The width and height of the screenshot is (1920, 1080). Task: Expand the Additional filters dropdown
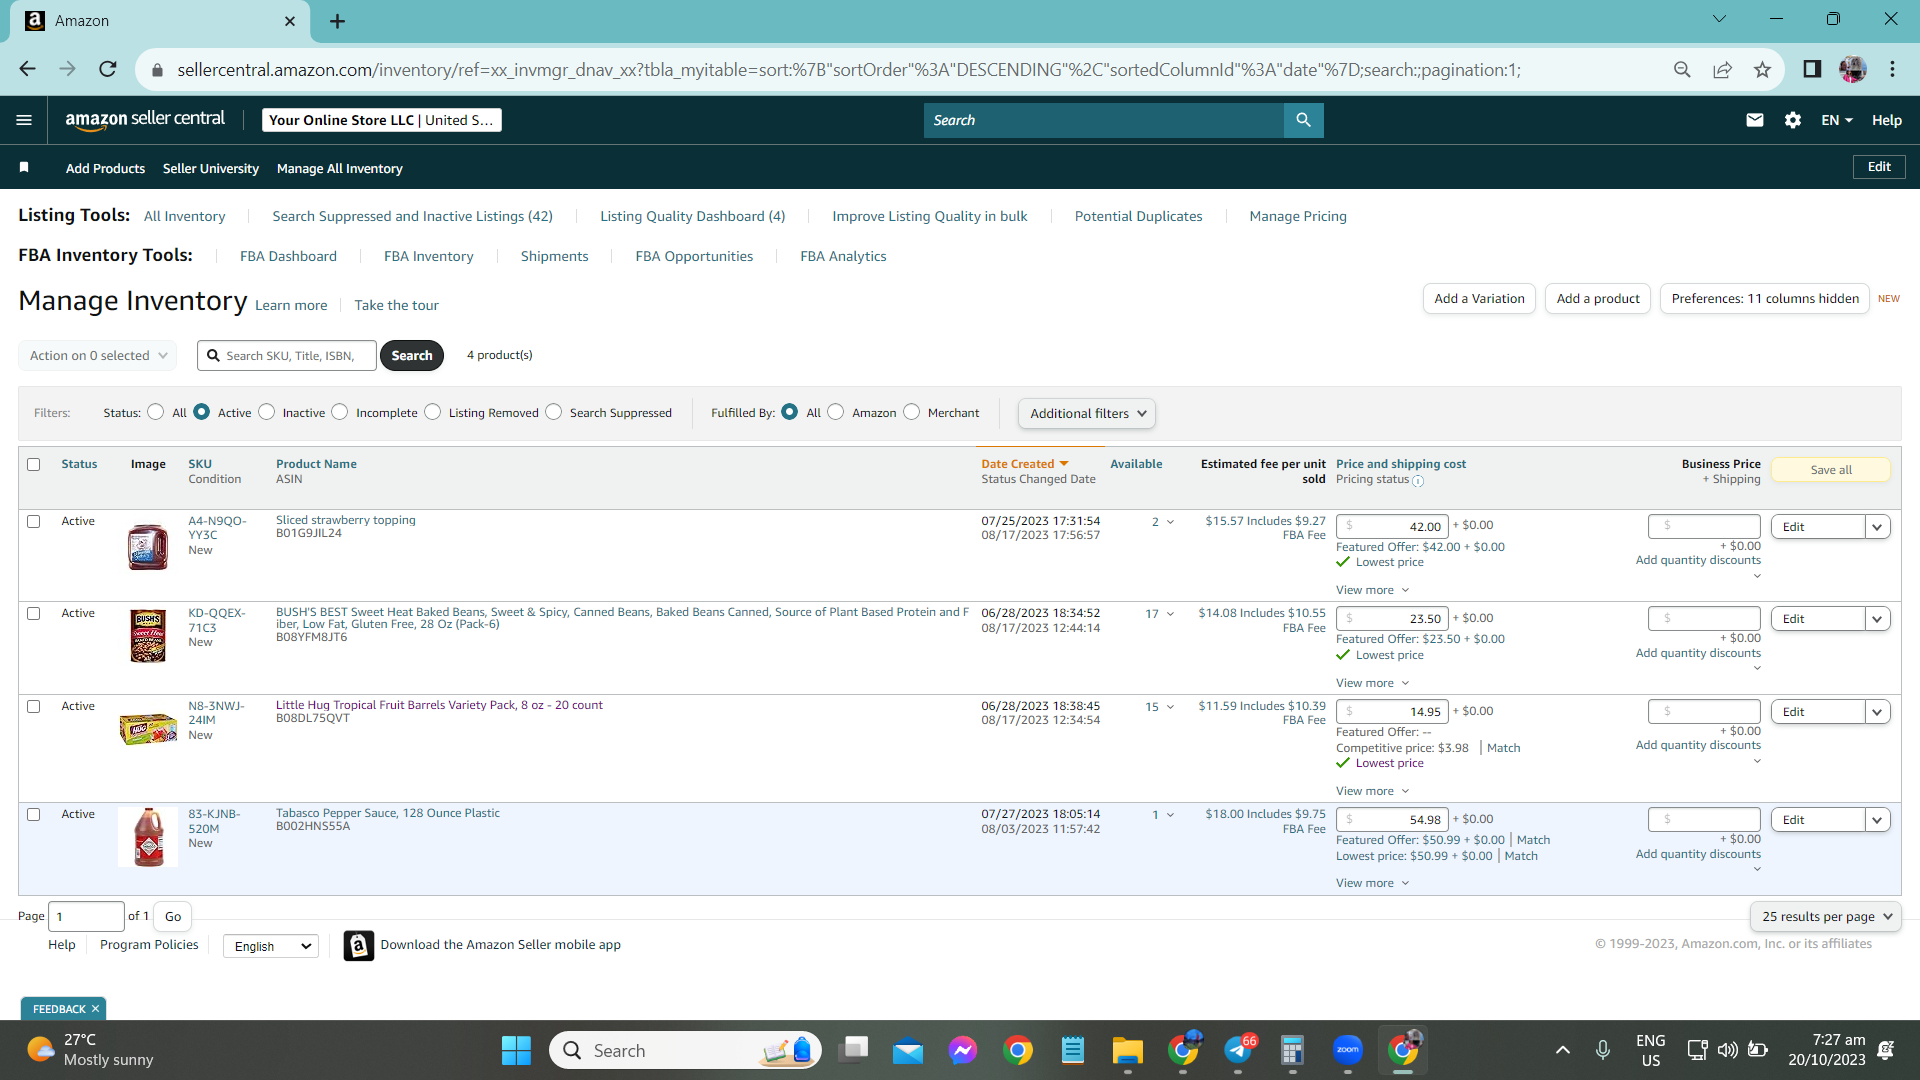(x=1087, y=414)
